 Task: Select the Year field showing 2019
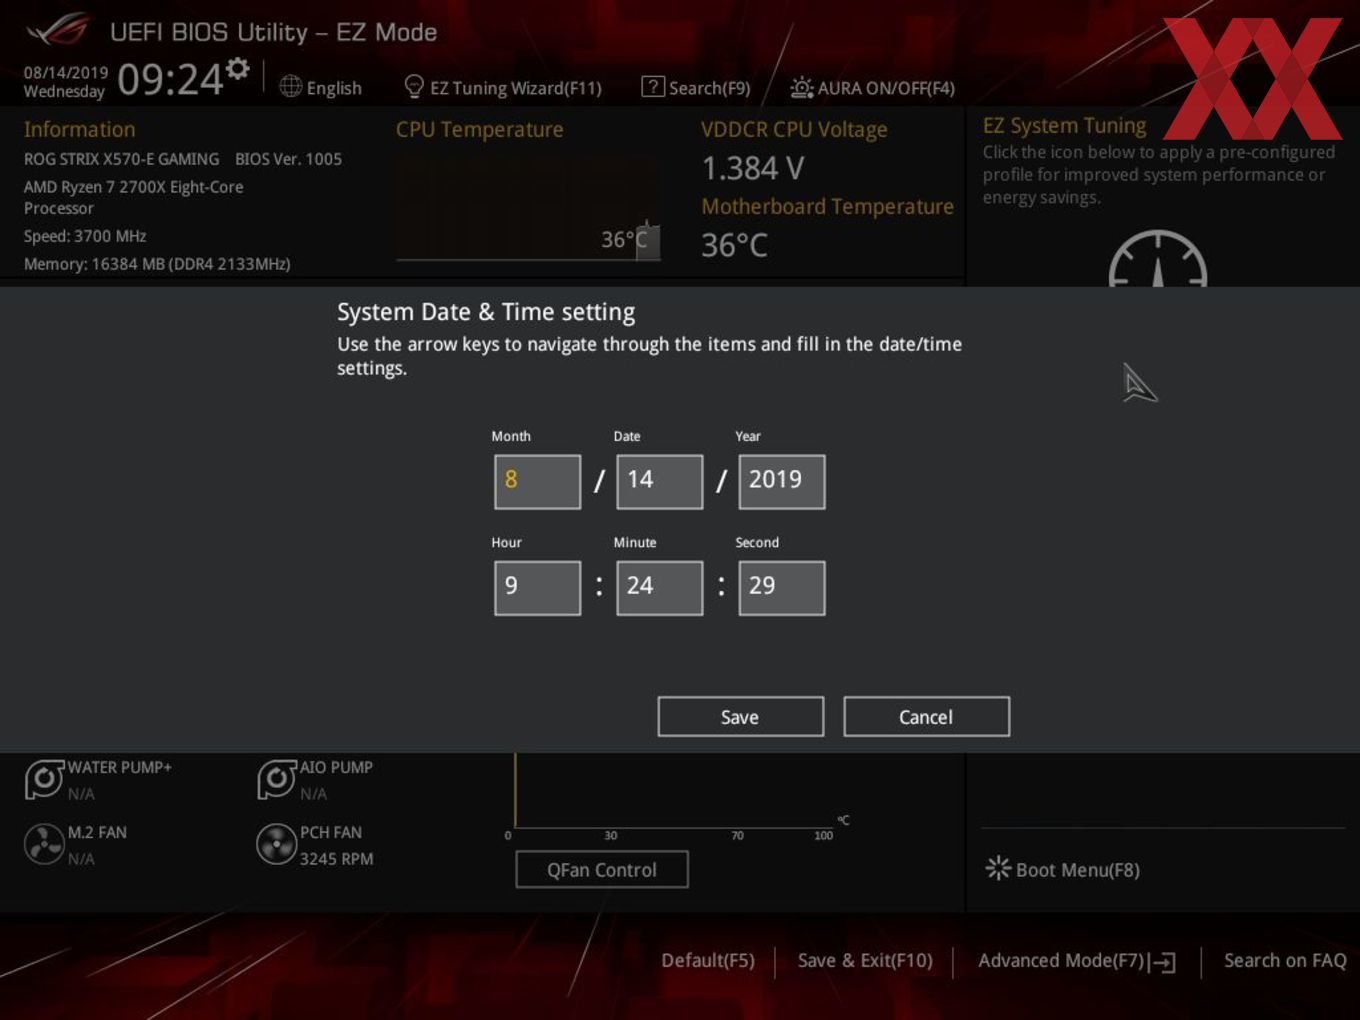click(x=782, y=482)
